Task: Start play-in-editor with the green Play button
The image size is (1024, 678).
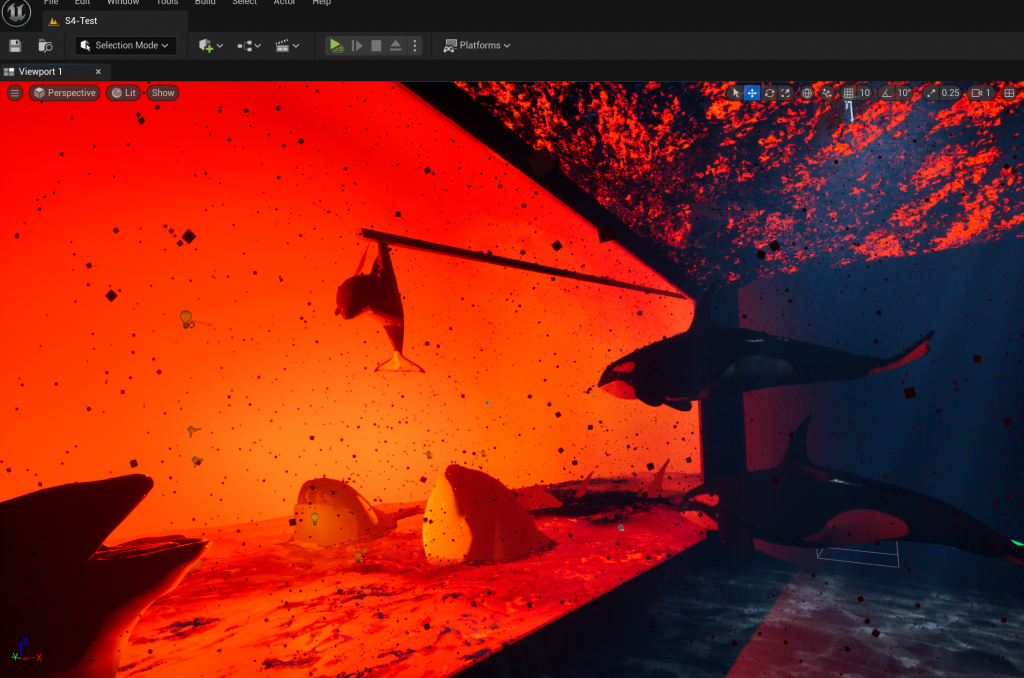Action: click(336, 45)
